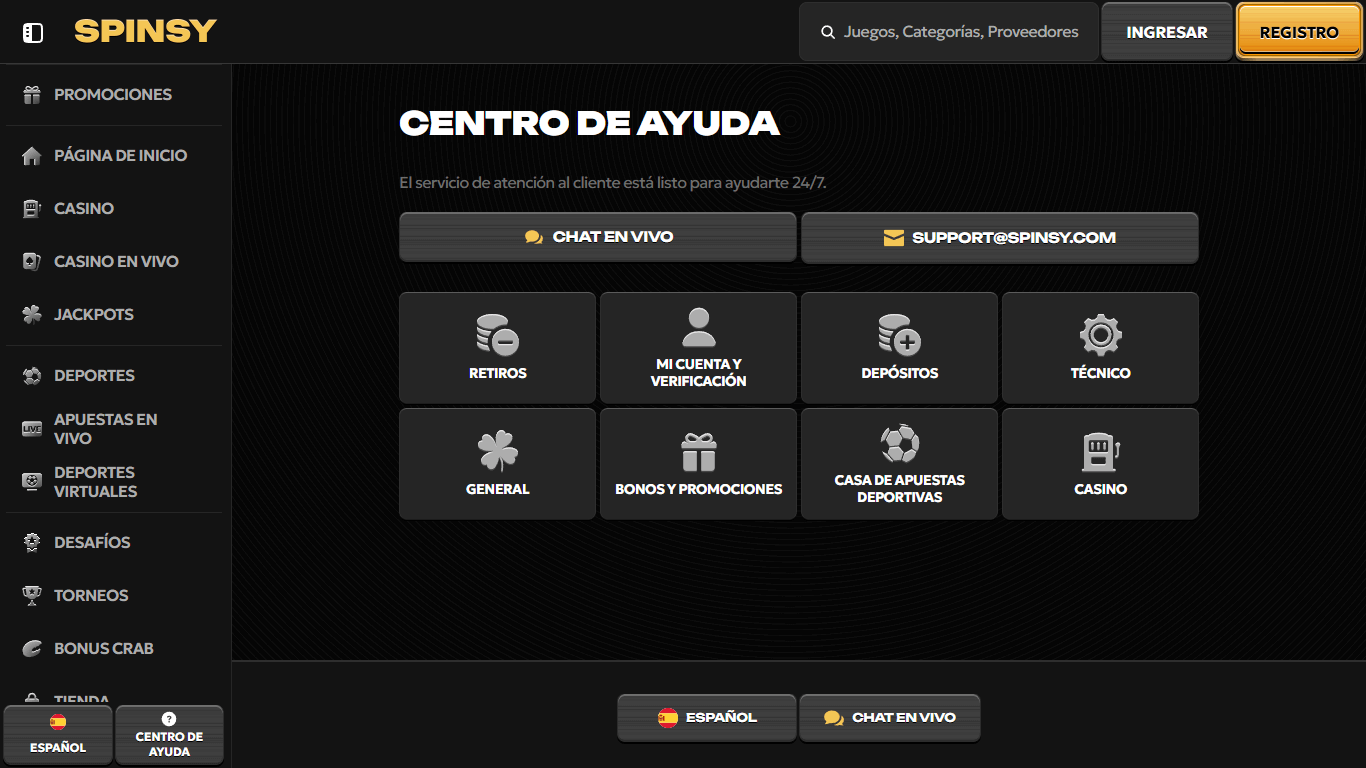Open MI CUENTA Y VERIFICACIÓN category

click(x=698, y=348)
